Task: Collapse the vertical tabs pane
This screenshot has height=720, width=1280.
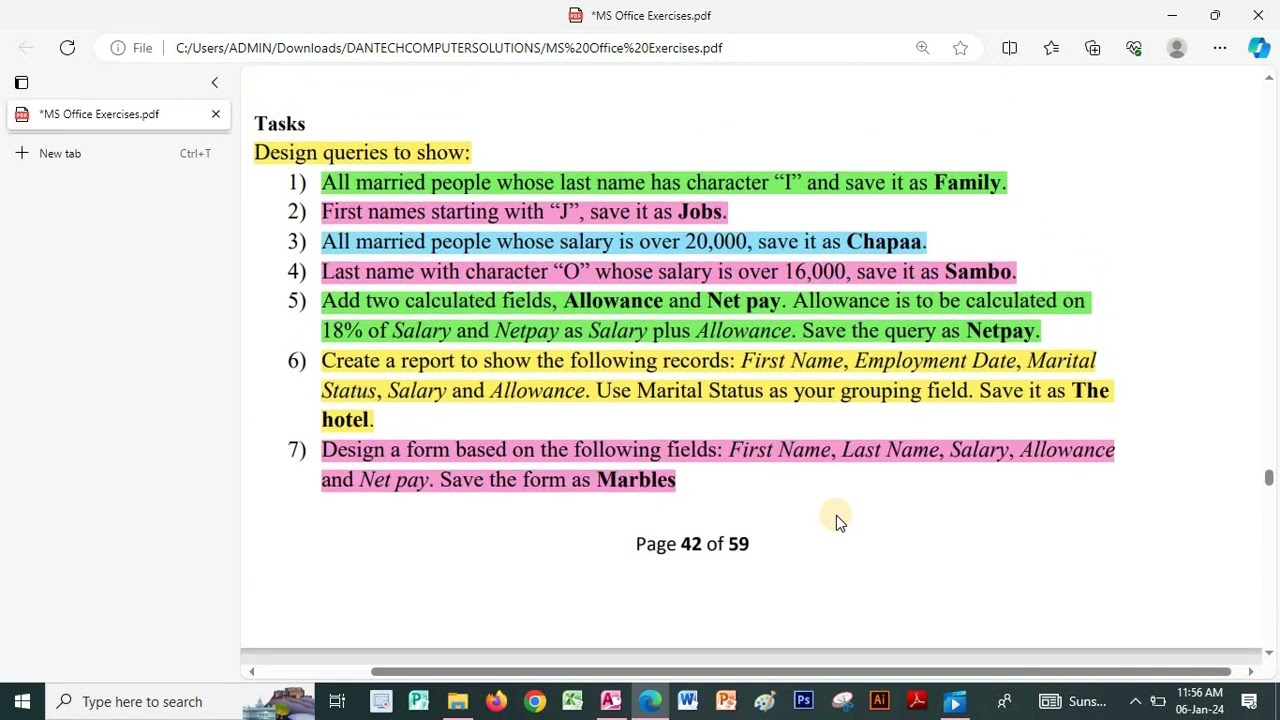Action: click(x=214, y=83)
